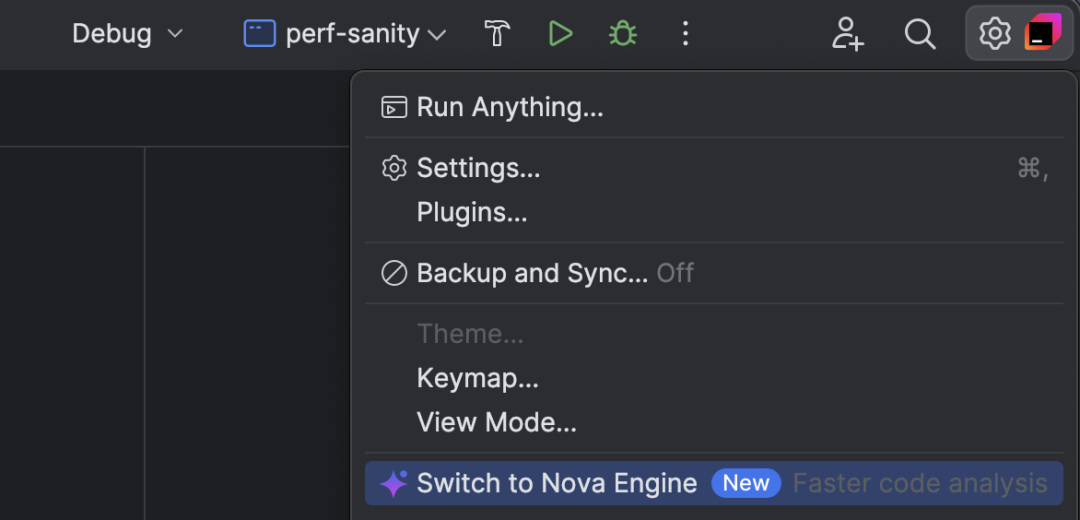Image resolution: width=1080 pixels, height=520 pixels.
Task: Open Plugins... from the popup menu
Action: coord(714,212)
